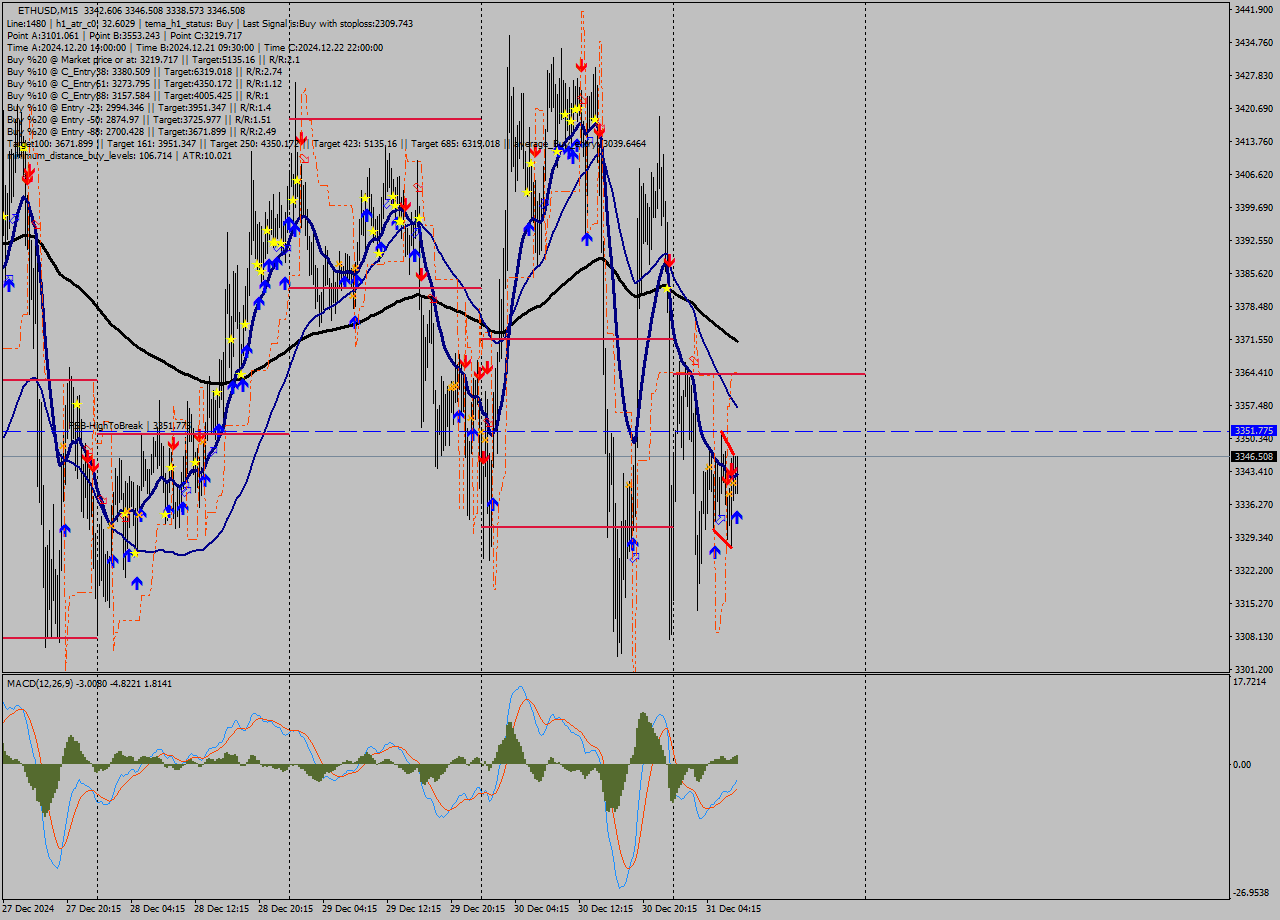Click the 17.7214 MACD scale value
Viewport: 1280px width, 920px height.
click(x=1251, y=682)
